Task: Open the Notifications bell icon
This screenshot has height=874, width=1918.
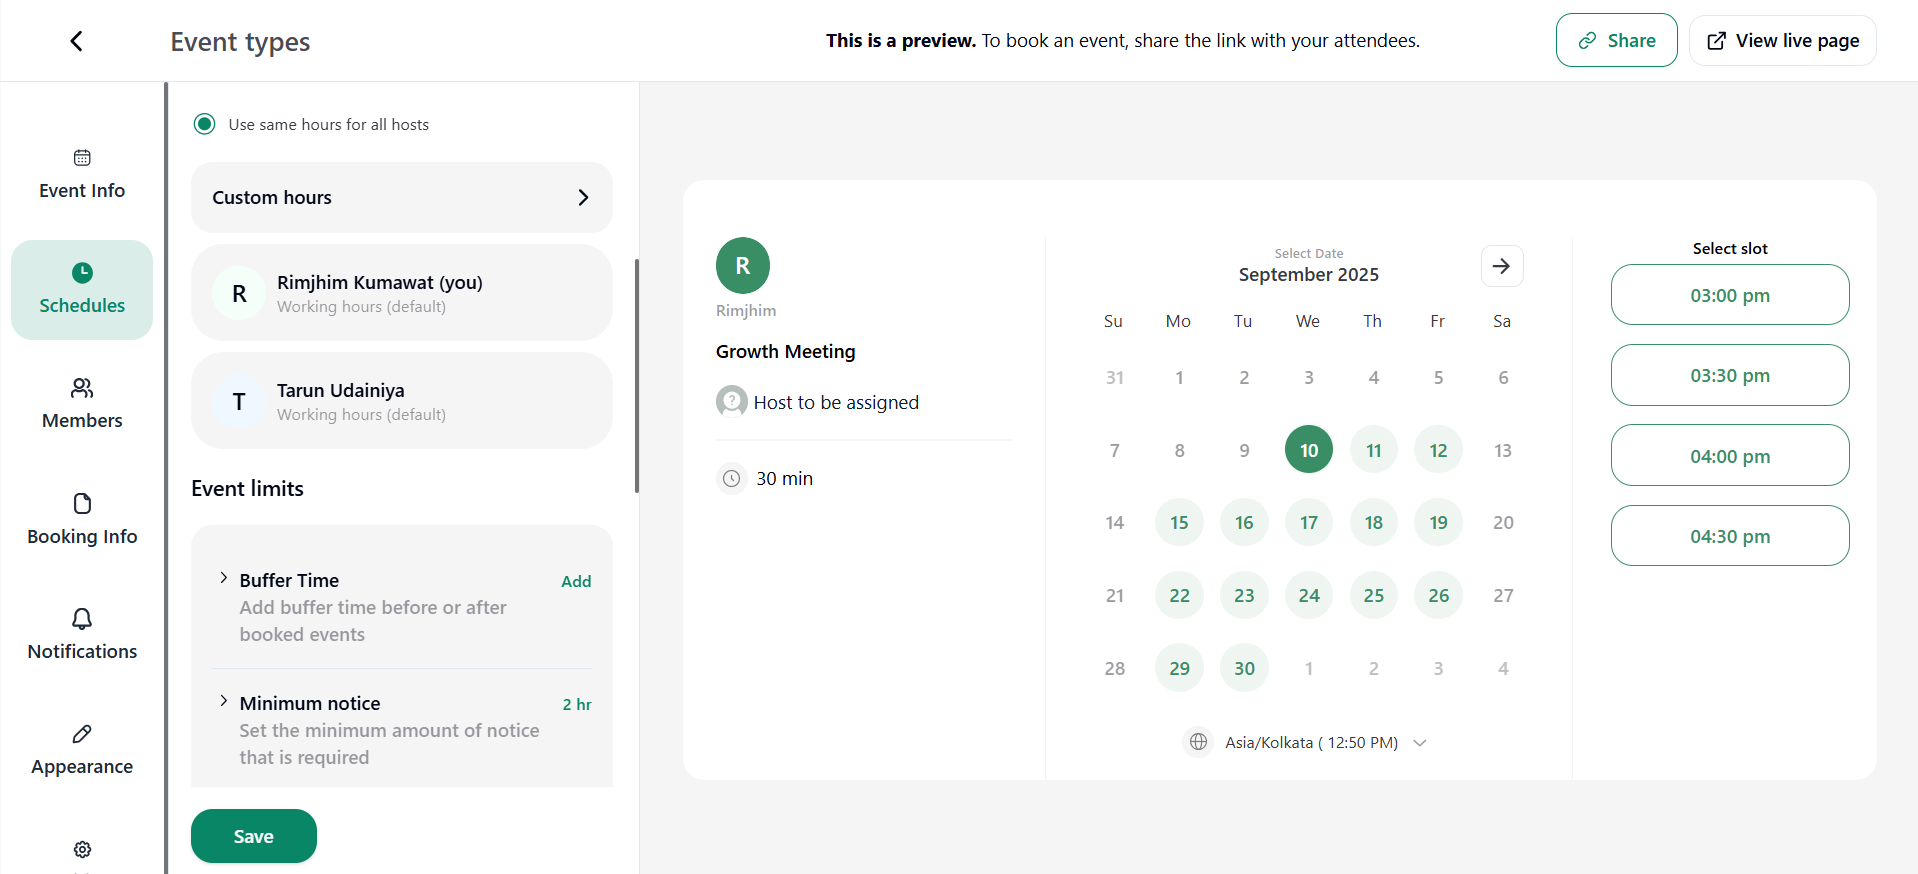Action: point(82,619)
